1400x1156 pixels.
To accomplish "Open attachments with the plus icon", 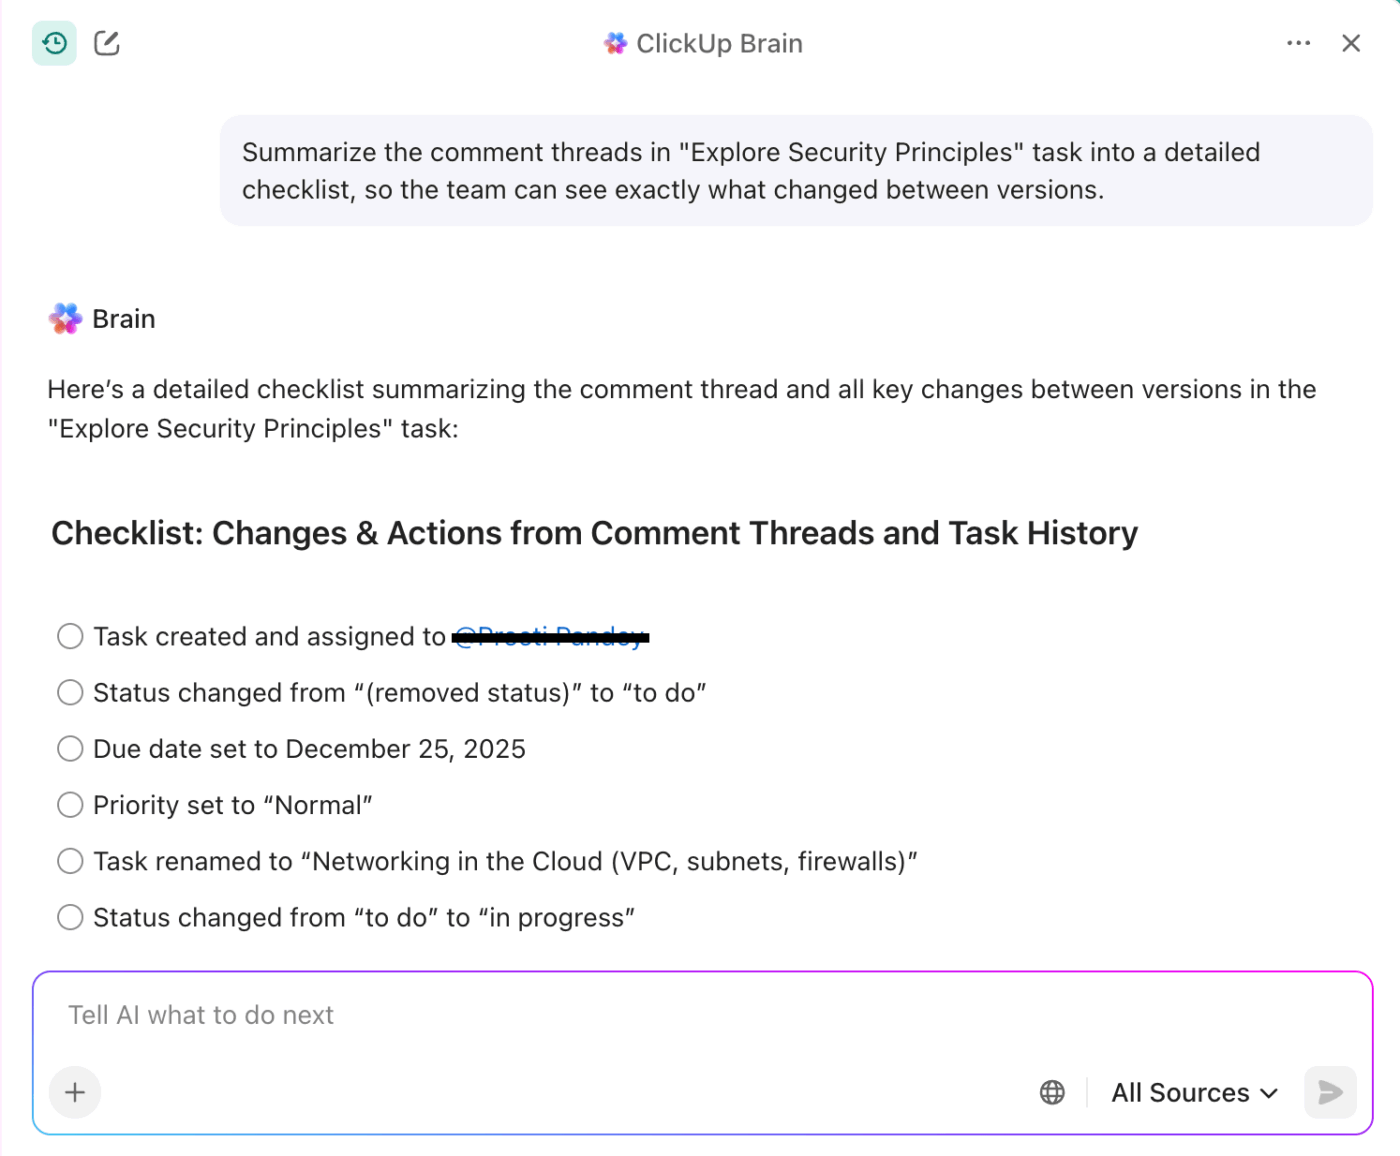I will (x=75, y=1092).
